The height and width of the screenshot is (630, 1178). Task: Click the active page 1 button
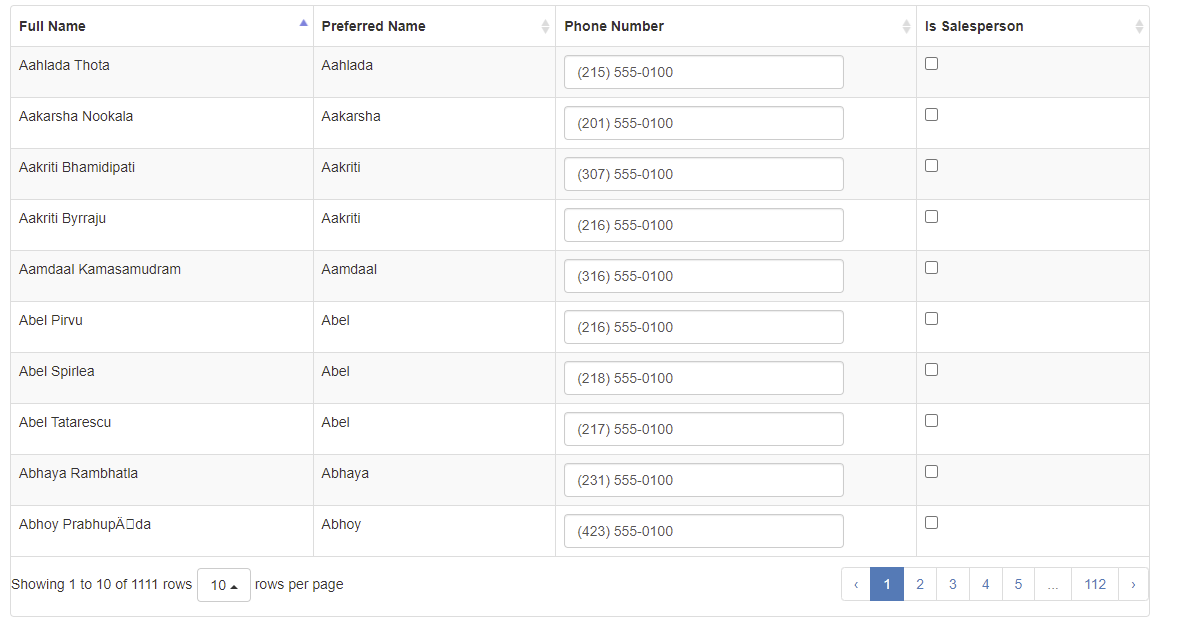886,584
